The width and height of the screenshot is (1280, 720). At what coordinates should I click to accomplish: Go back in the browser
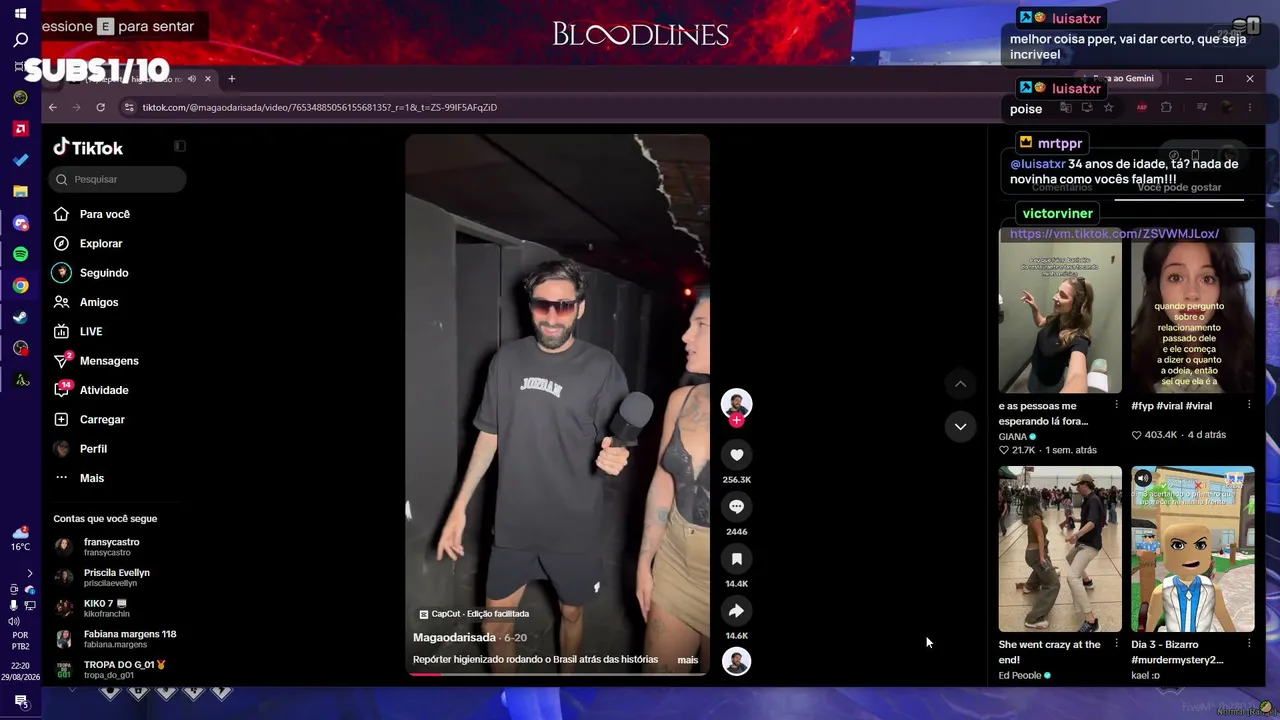[53, 107]
